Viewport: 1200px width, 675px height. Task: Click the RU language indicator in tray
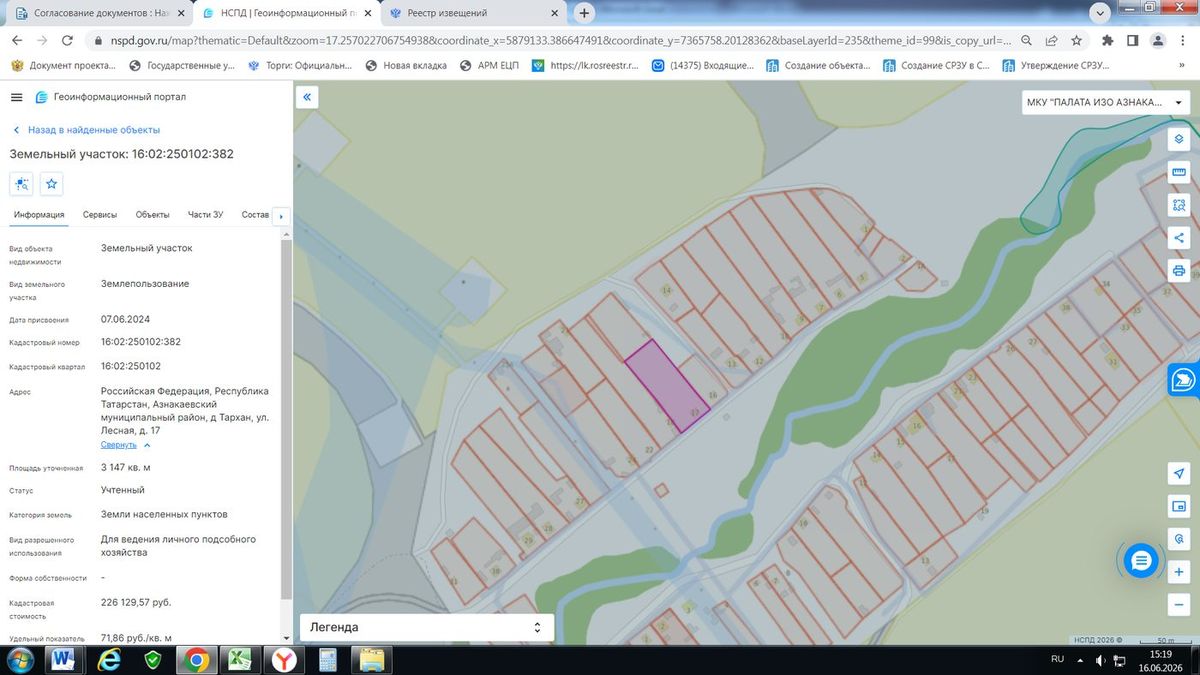[x=1058, y=660]
